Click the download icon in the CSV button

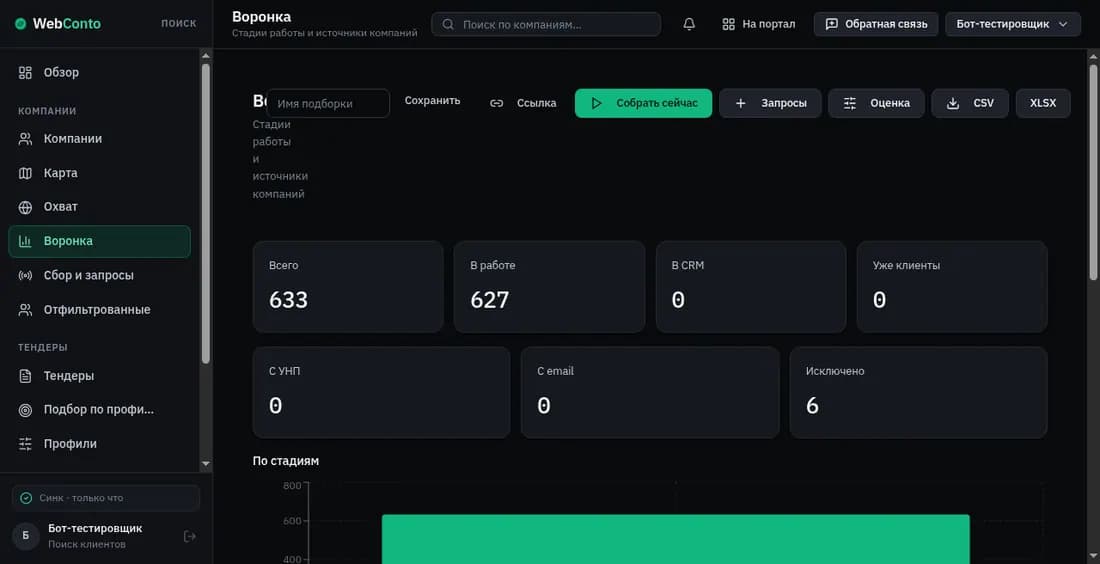(x=953, y=103)
